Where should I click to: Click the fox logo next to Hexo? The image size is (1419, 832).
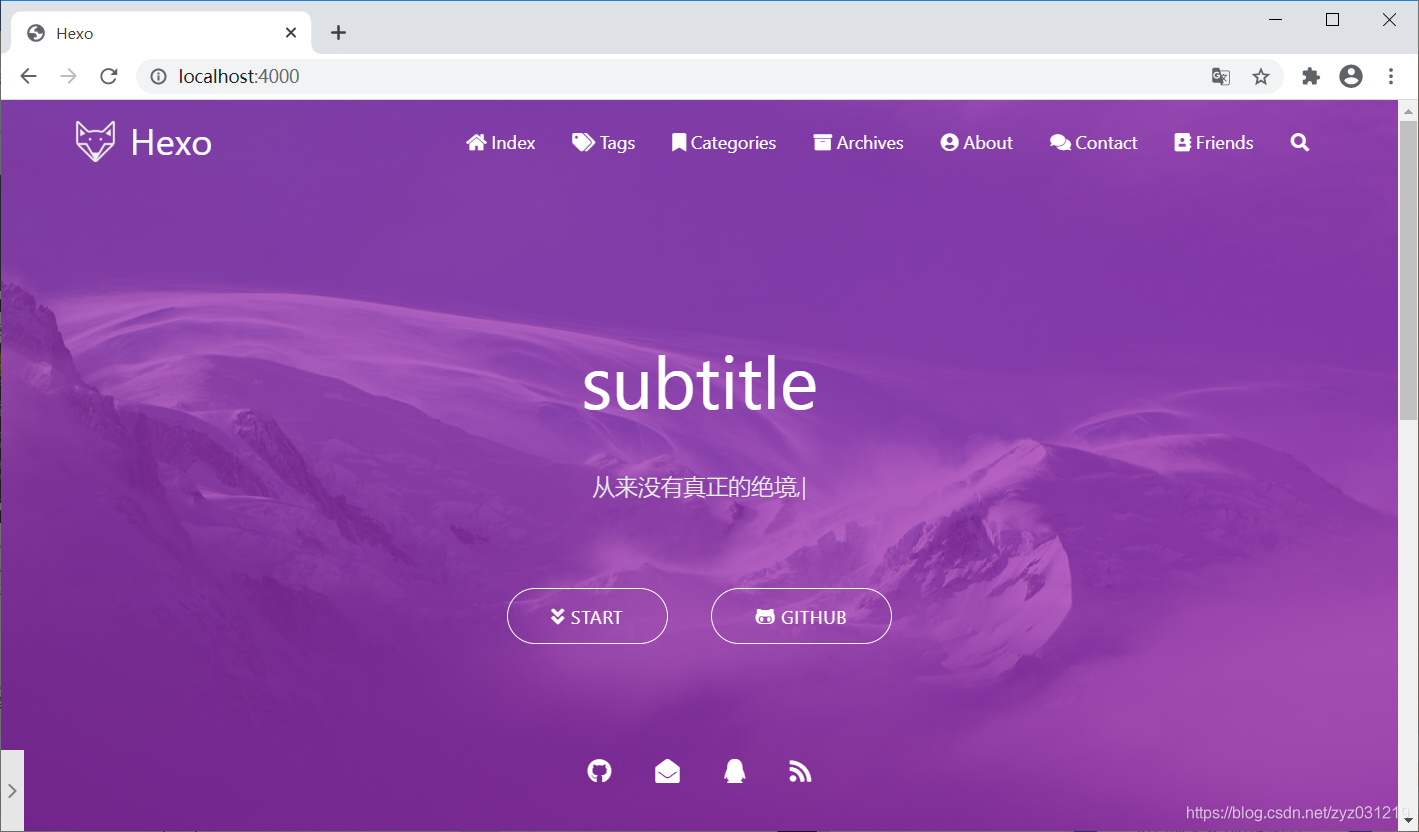tap(95, 142)
